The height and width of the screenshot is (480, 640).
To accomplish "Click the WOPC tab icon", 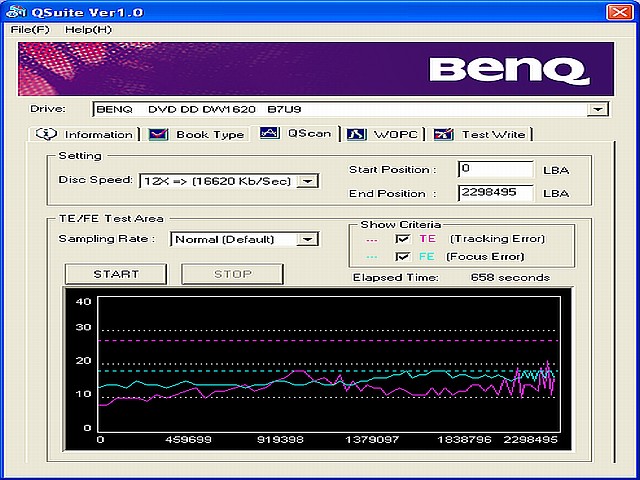I will 356,134.
